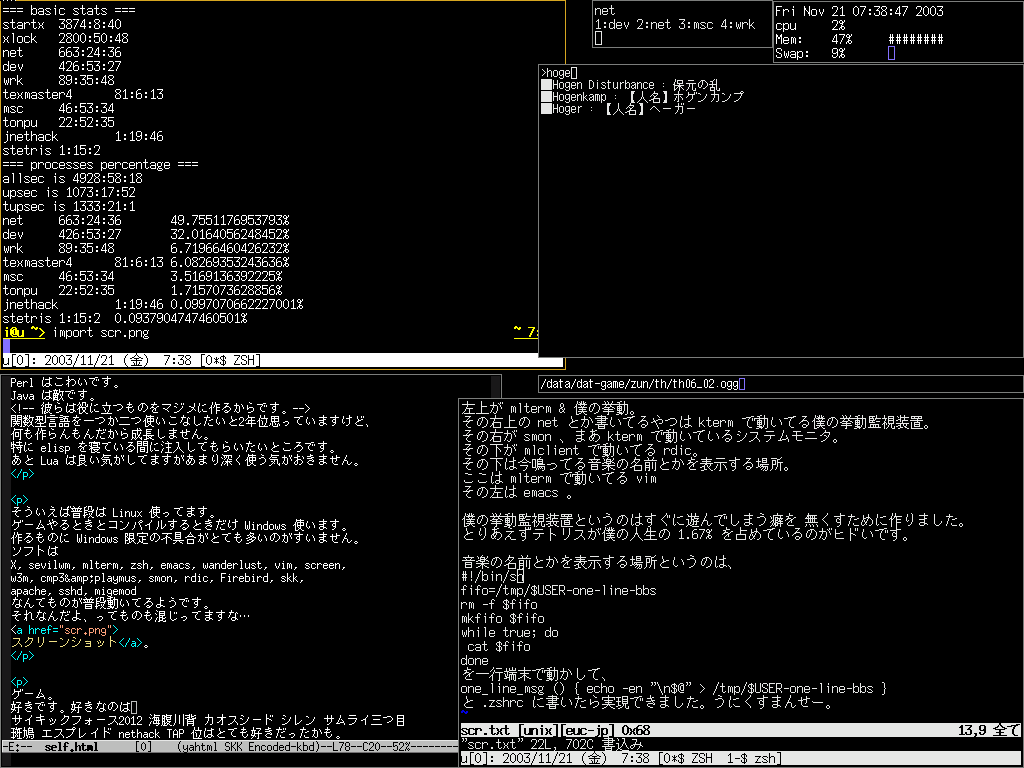Click the 'cat $fifo' line in vim

(x=499, y=647)
